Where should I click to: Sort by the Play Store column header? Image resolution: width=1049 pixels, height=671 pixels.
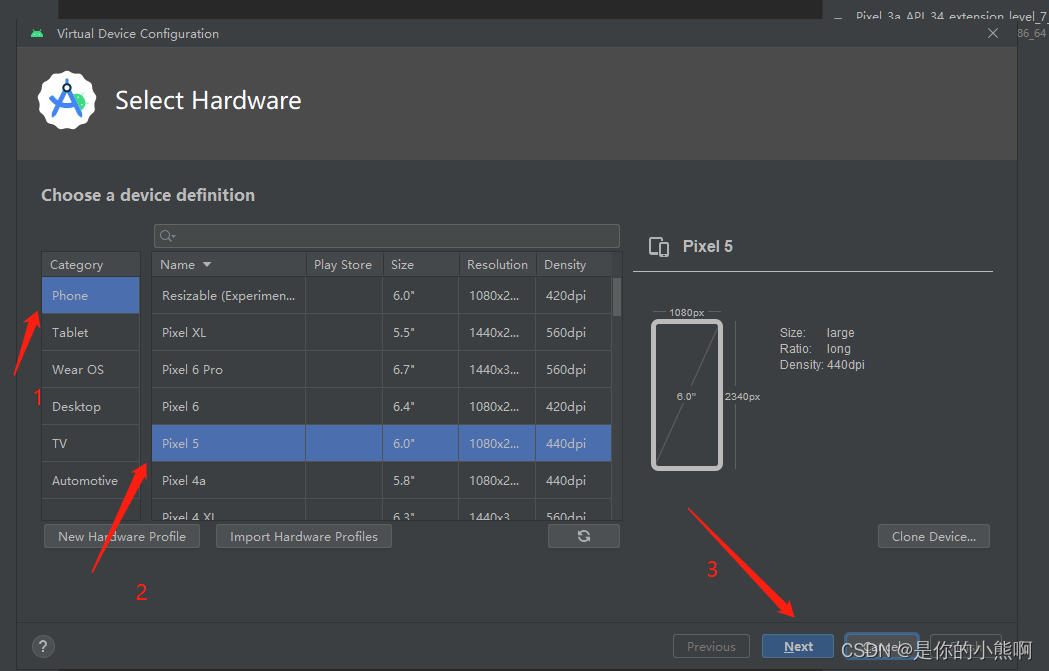coord(344,265)
